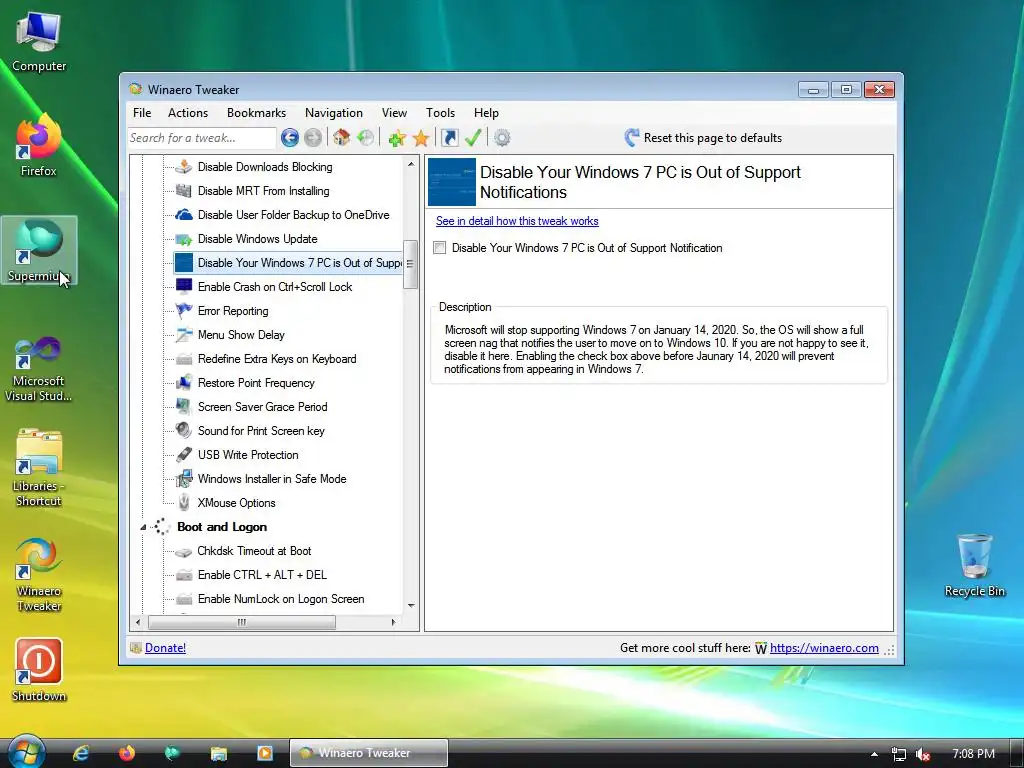Click the speaker icon for Print Screen sound
This screenshot has width=1024, height=768.
pos(184,430)
